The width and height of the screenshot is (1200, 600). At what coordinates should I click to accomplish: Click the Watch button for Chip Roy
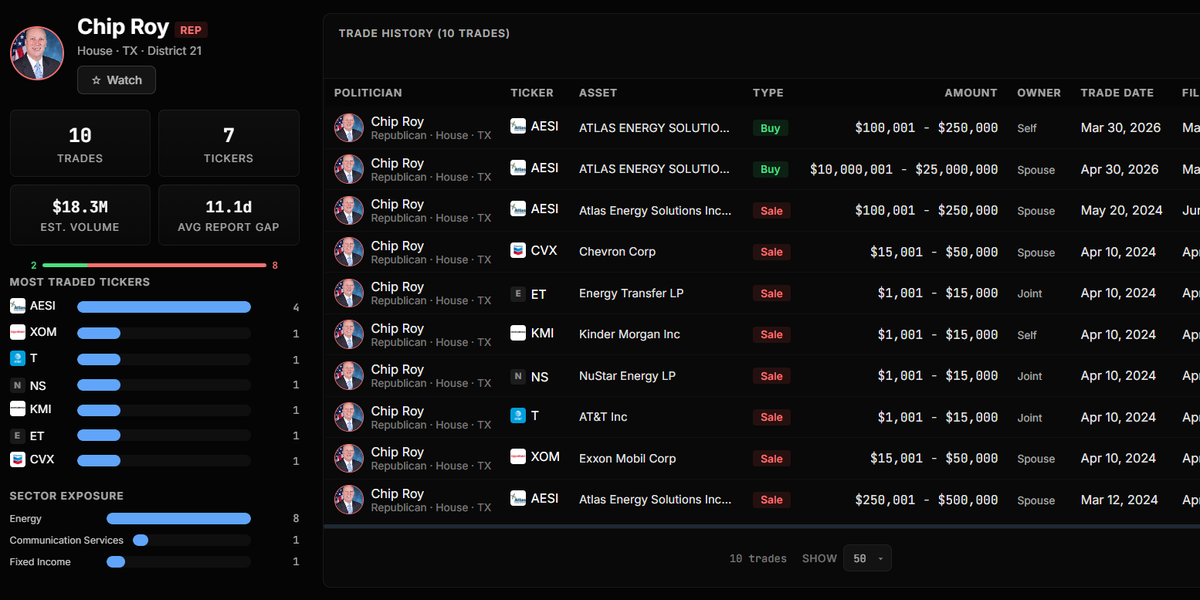coord(116,80)
